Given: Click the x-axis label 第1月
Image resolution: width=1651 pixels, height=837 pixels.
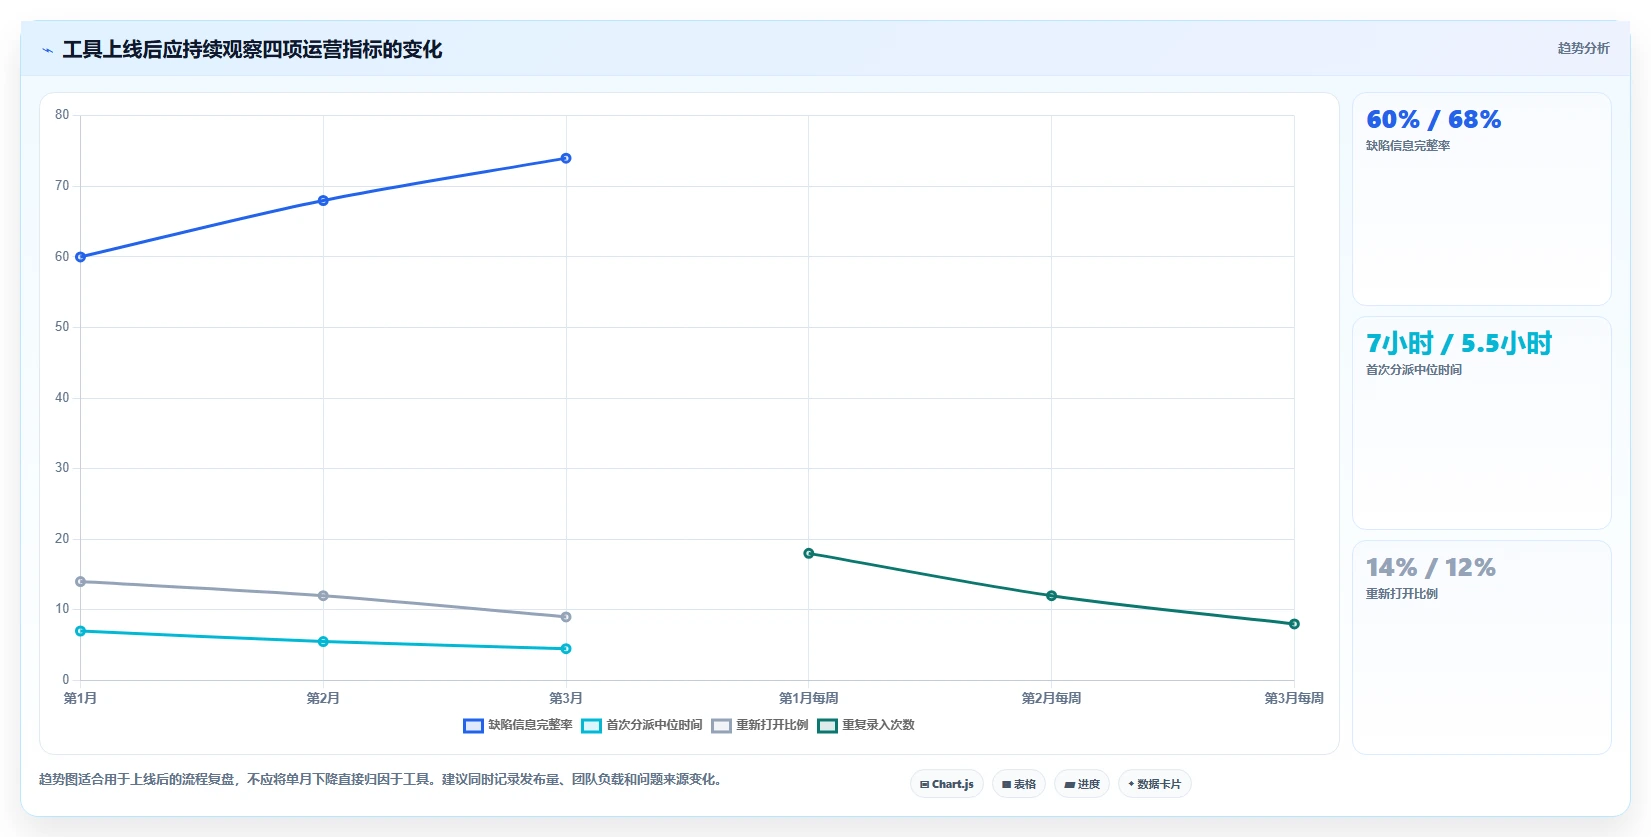Looking at the screenshot, I should pyautogui.click(x=81, y=698).
